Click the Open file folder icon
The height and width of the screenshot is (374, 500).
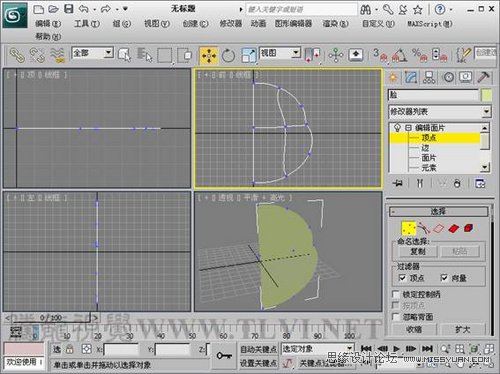point(53,9)
